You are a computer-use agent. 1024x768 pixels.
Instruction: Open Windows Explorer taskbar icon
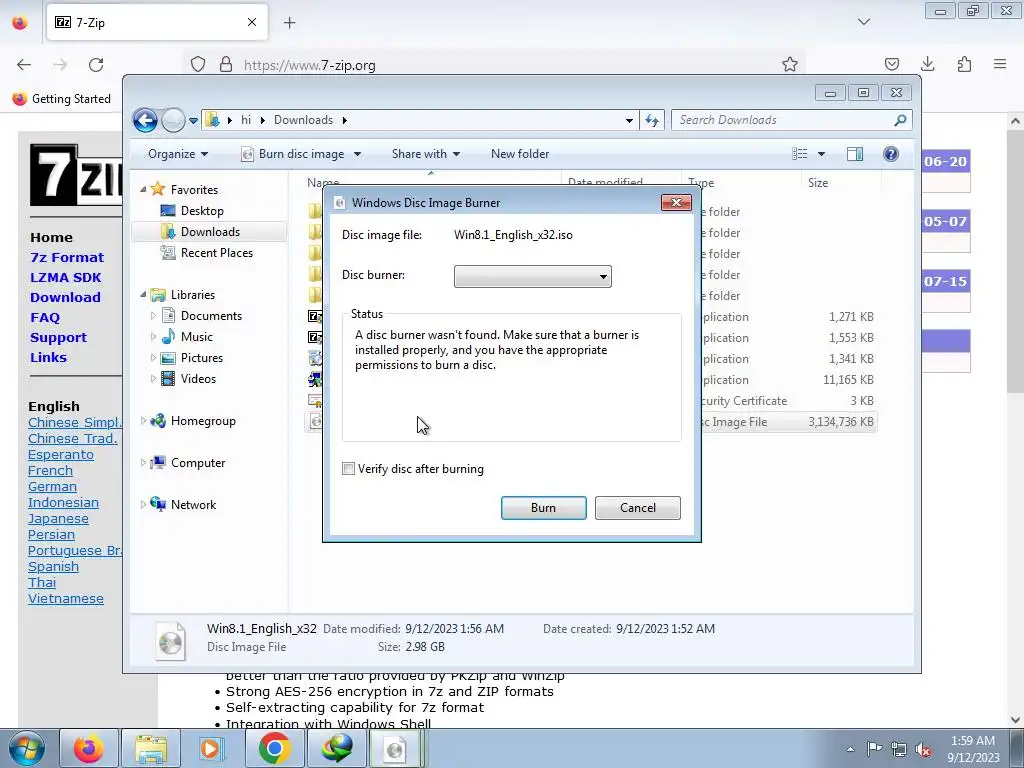pos(151,748)
